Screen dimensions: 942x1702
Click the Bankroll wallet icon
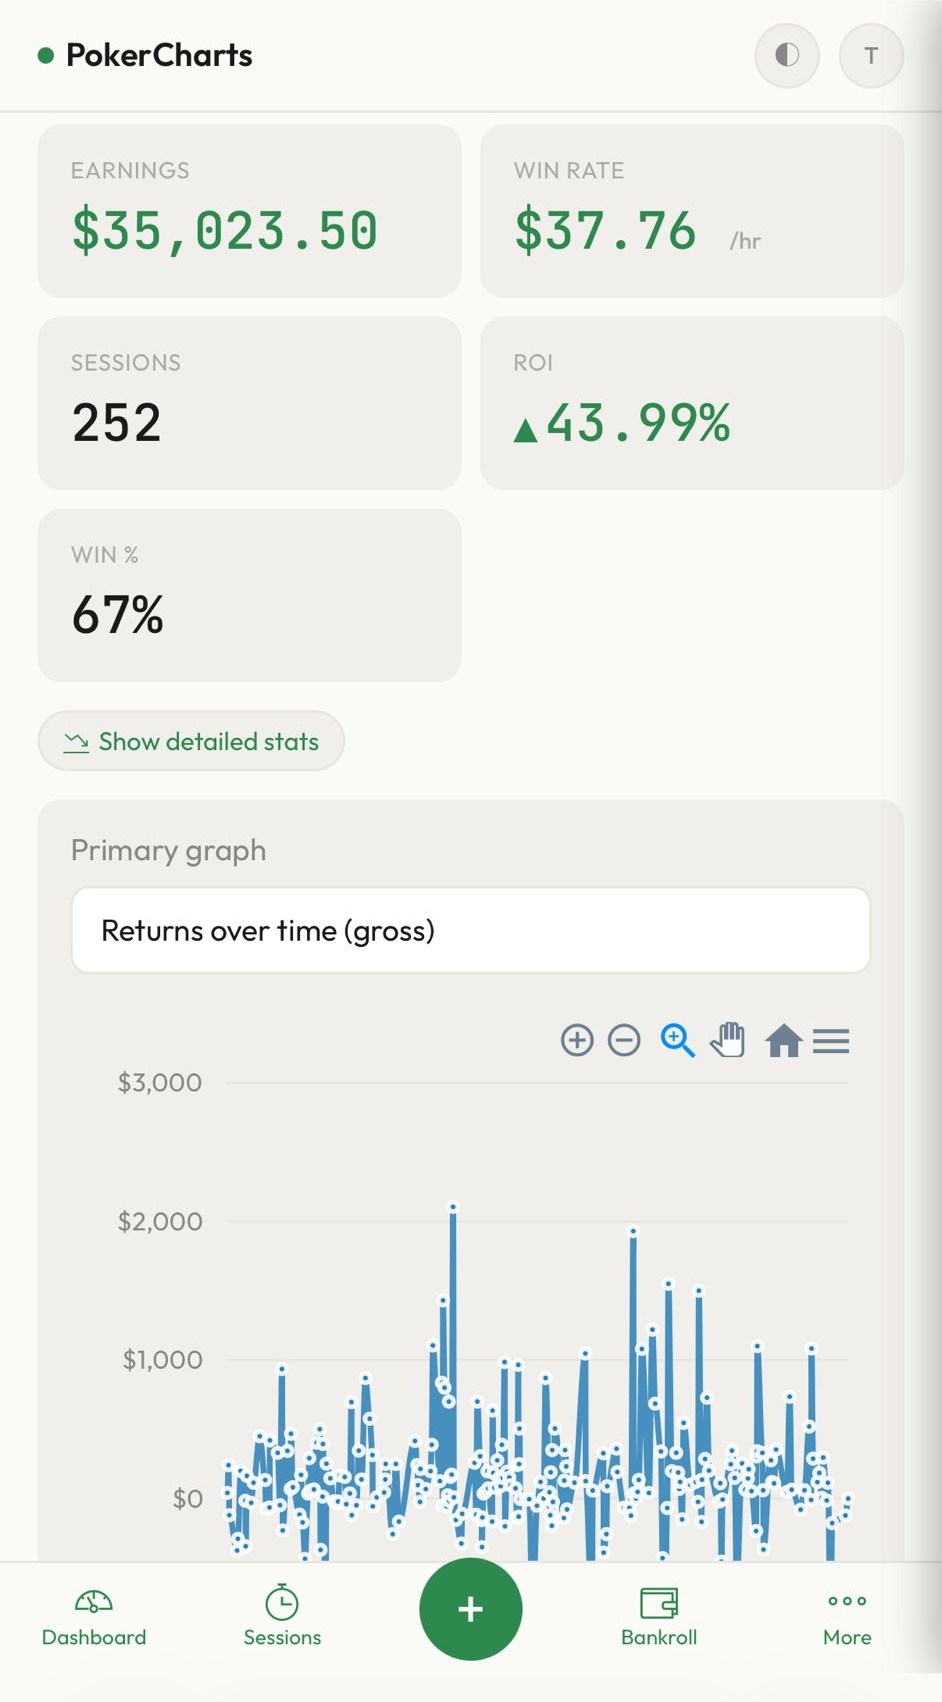pyautogui.click(x=659, y=1598)
